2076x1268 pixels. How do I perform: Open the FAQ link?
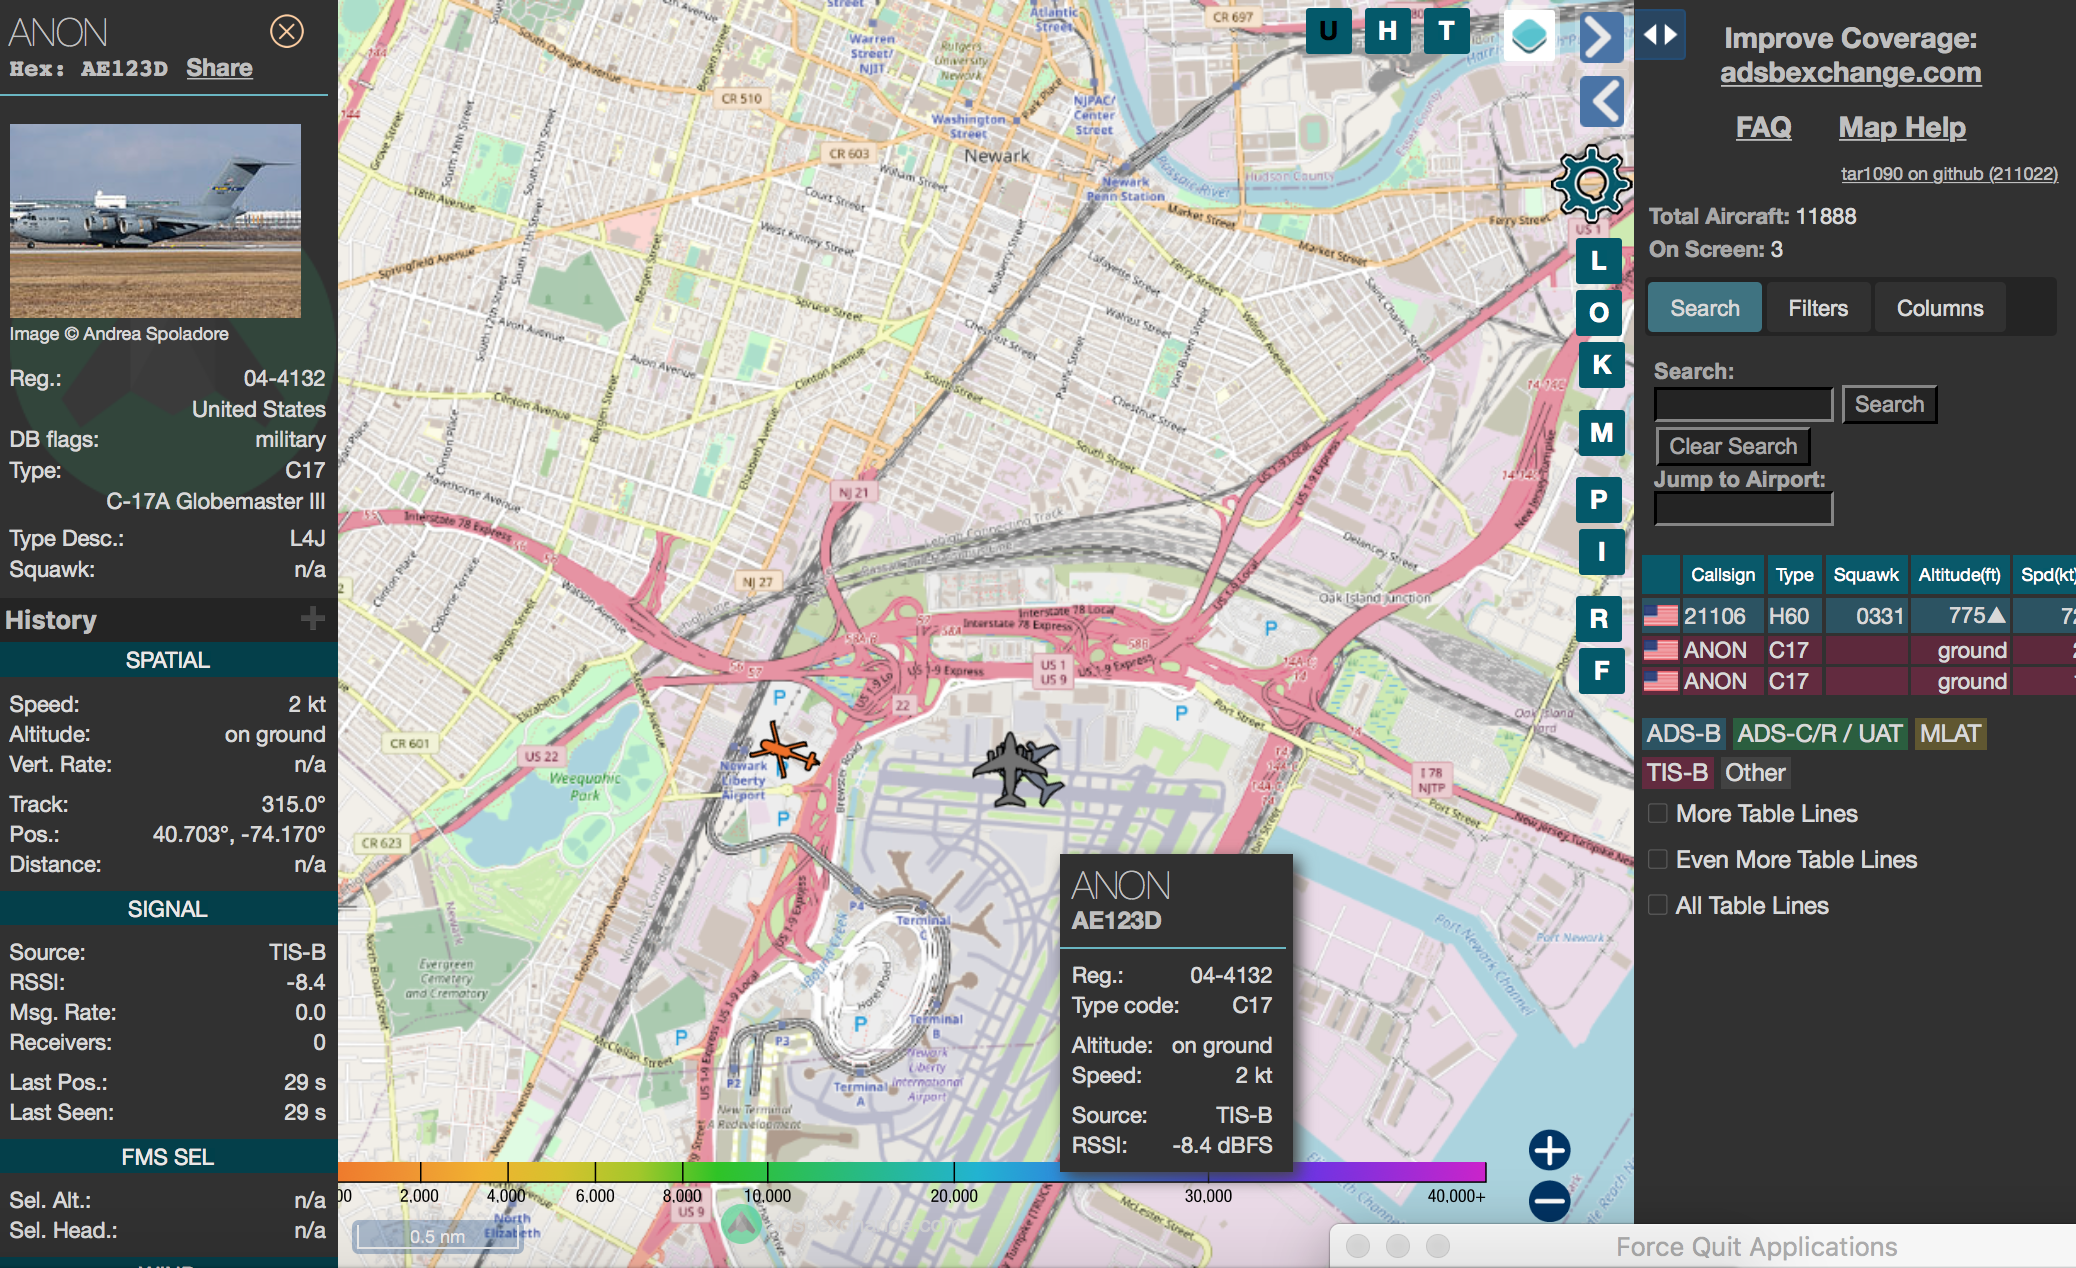click(x=1763, y=127)
